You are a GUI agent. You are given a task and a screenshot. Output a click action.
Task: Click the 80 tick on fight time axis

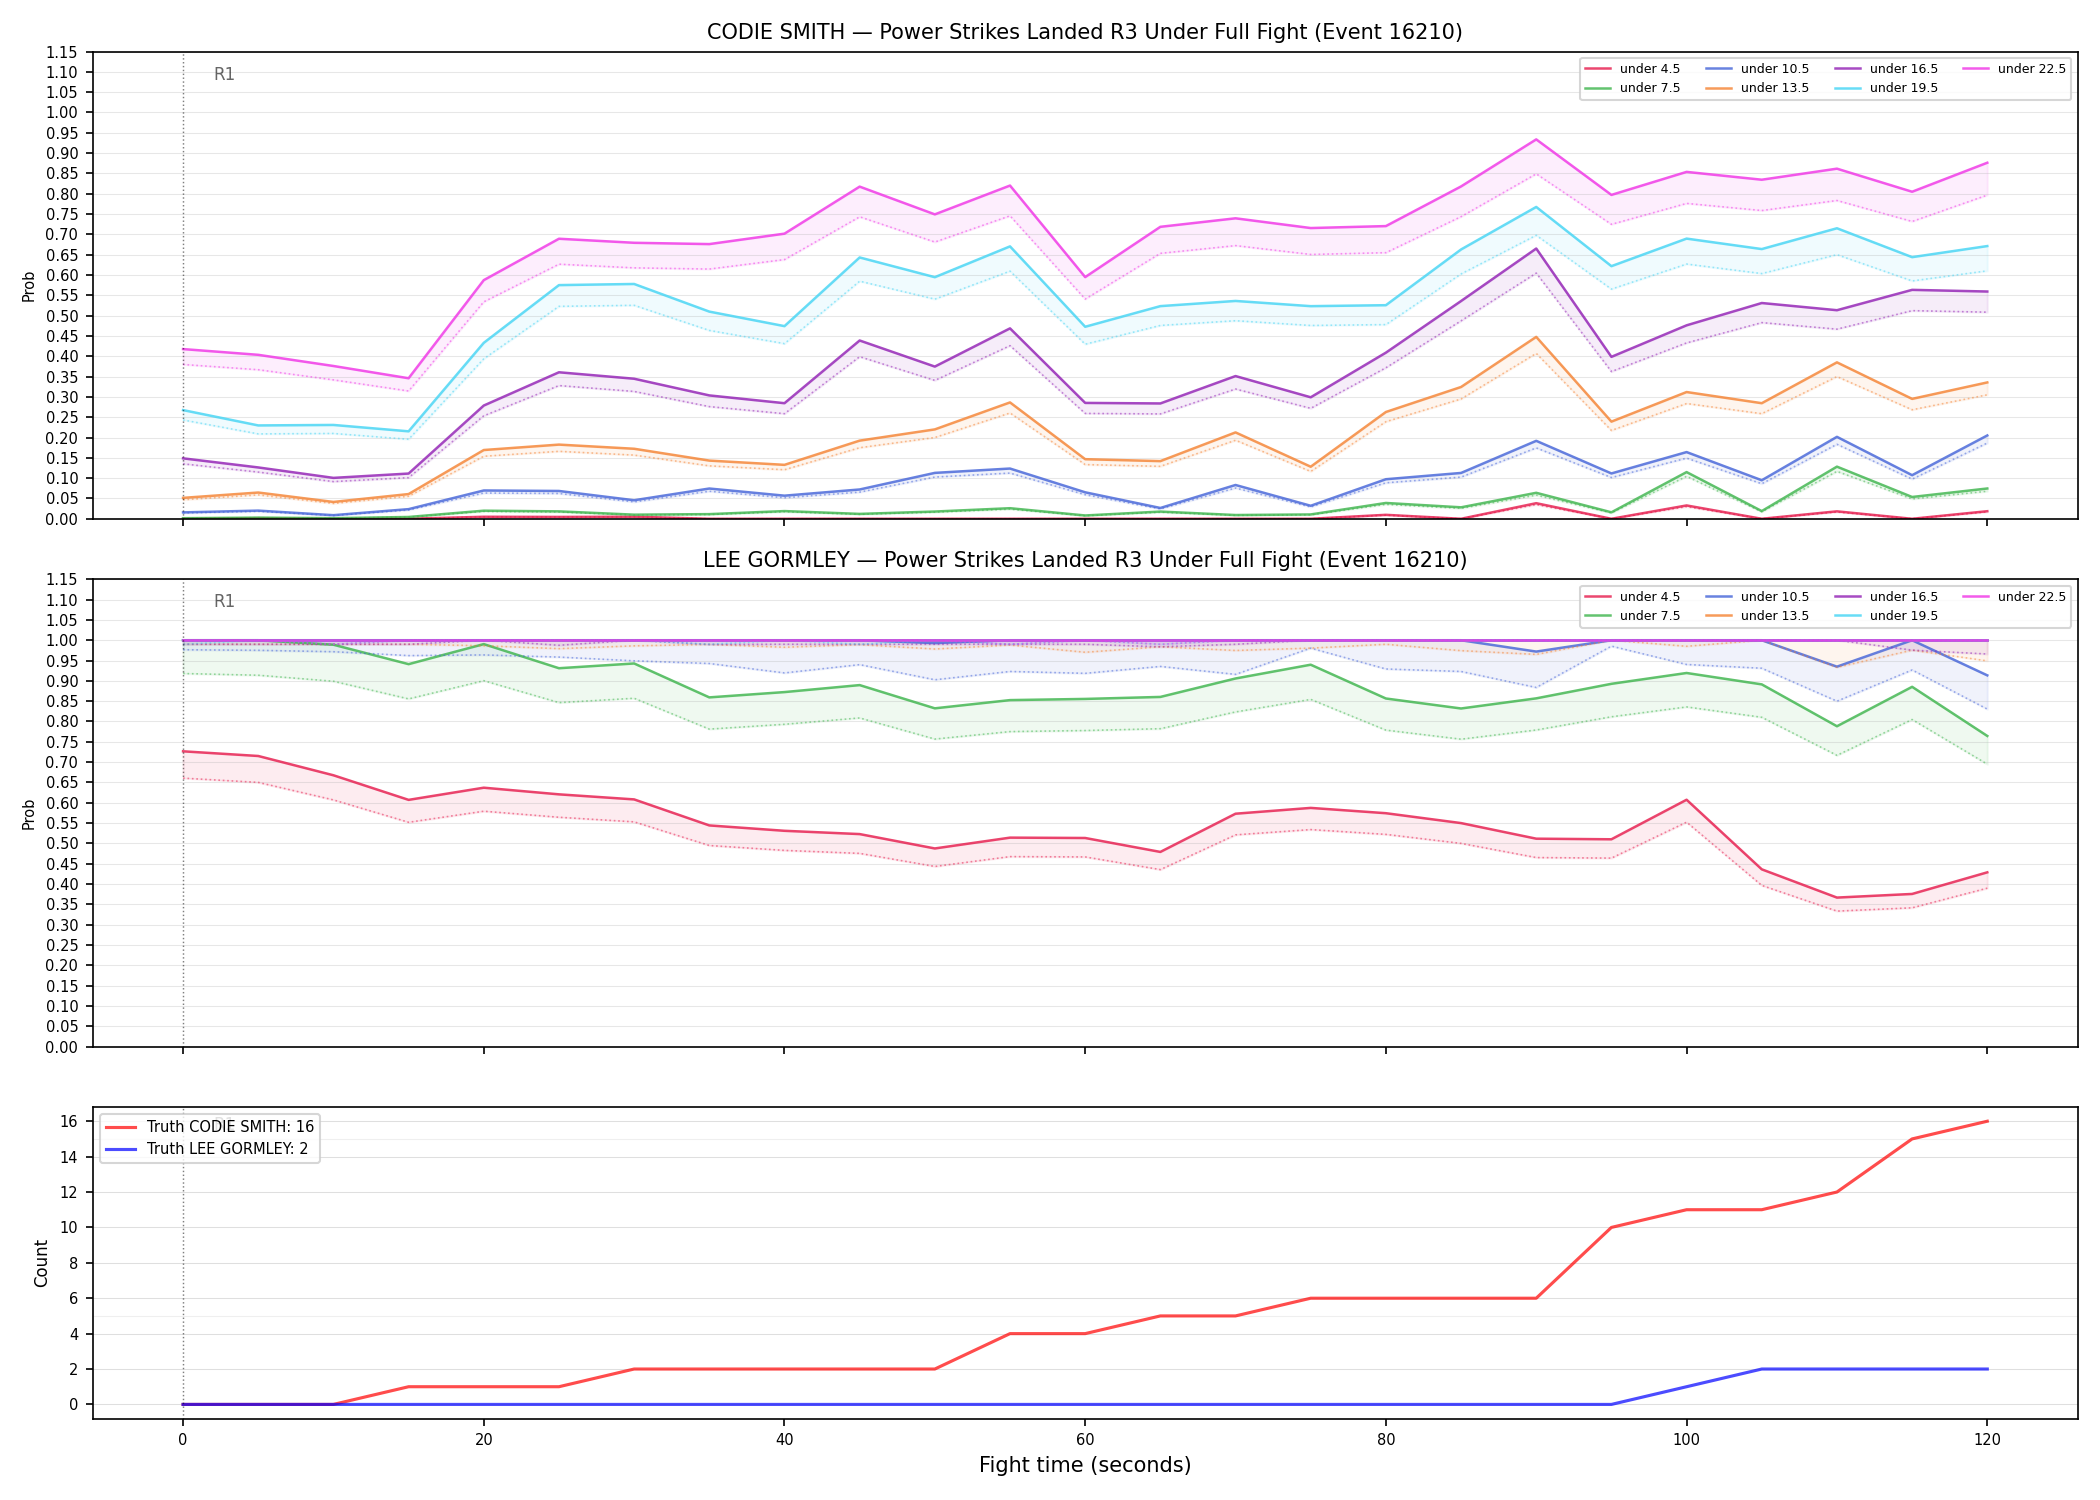1385,1440
